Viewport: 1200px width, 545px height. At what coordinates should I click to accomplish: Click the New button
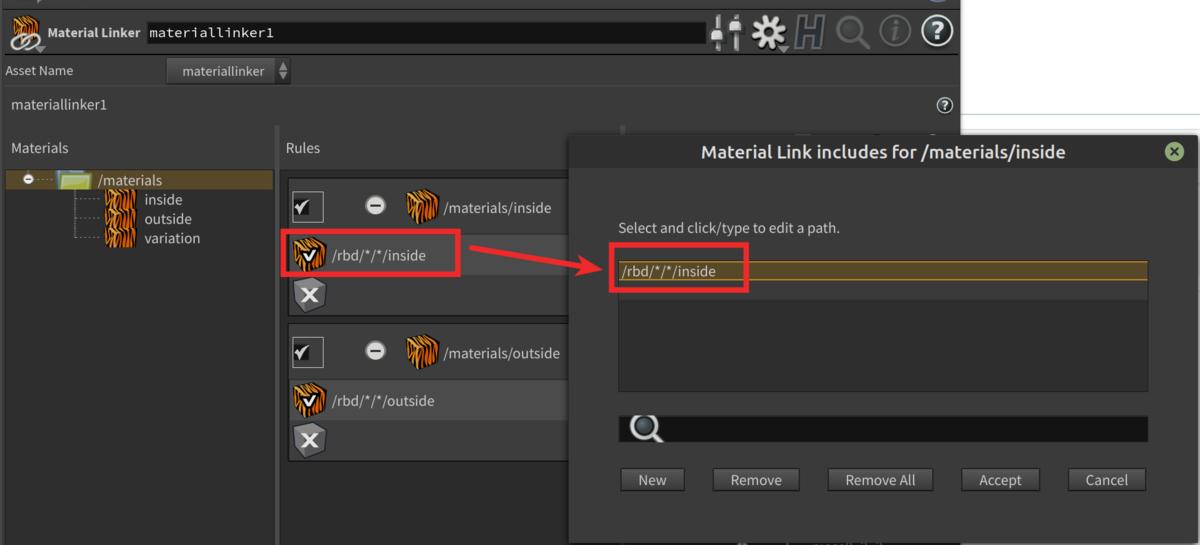[652, 480]
